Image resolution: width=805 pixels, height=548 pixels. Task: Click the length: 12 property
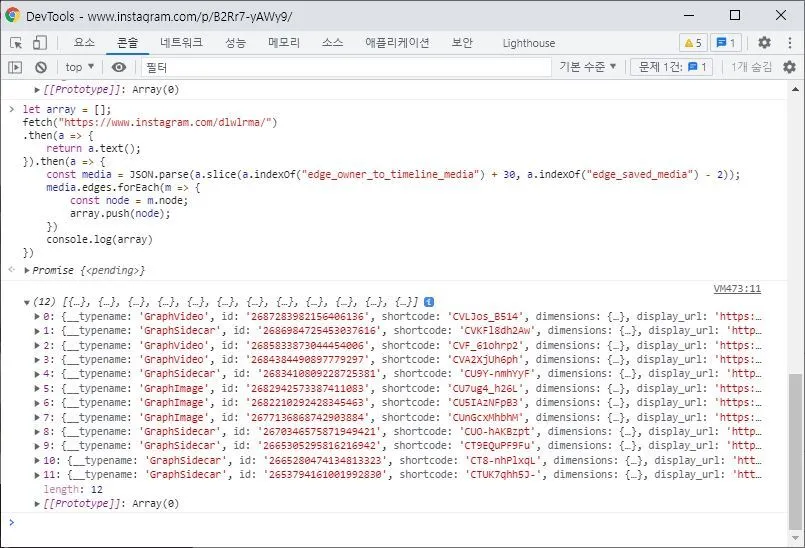click(x=73, y=489)
